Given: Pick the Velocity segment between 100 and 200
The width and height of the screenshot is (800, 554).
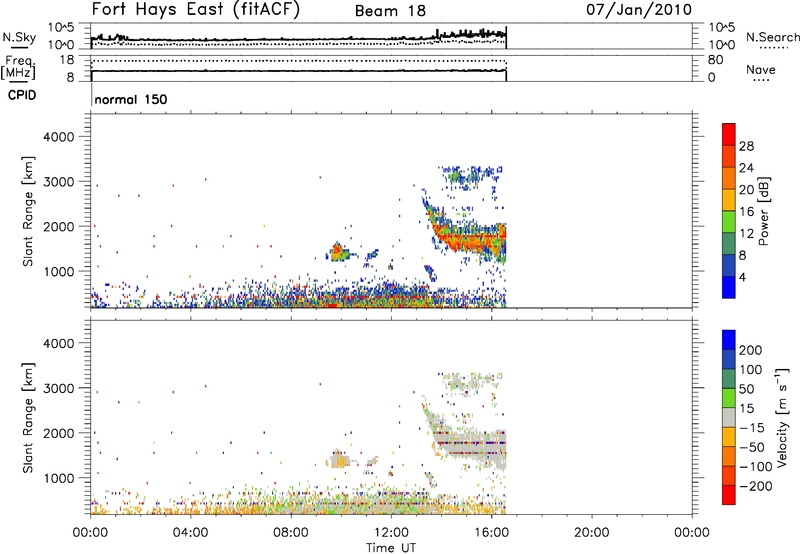Looking at the screenshot, I should tap(729, 360).
